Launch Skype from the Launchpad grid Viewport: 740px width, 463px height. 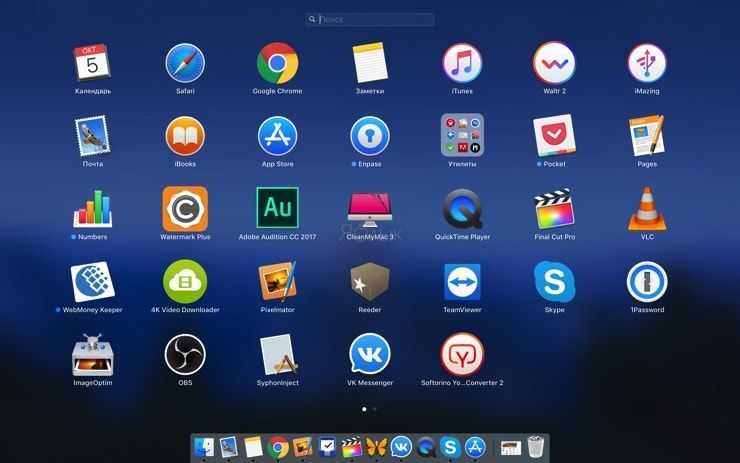555,282
